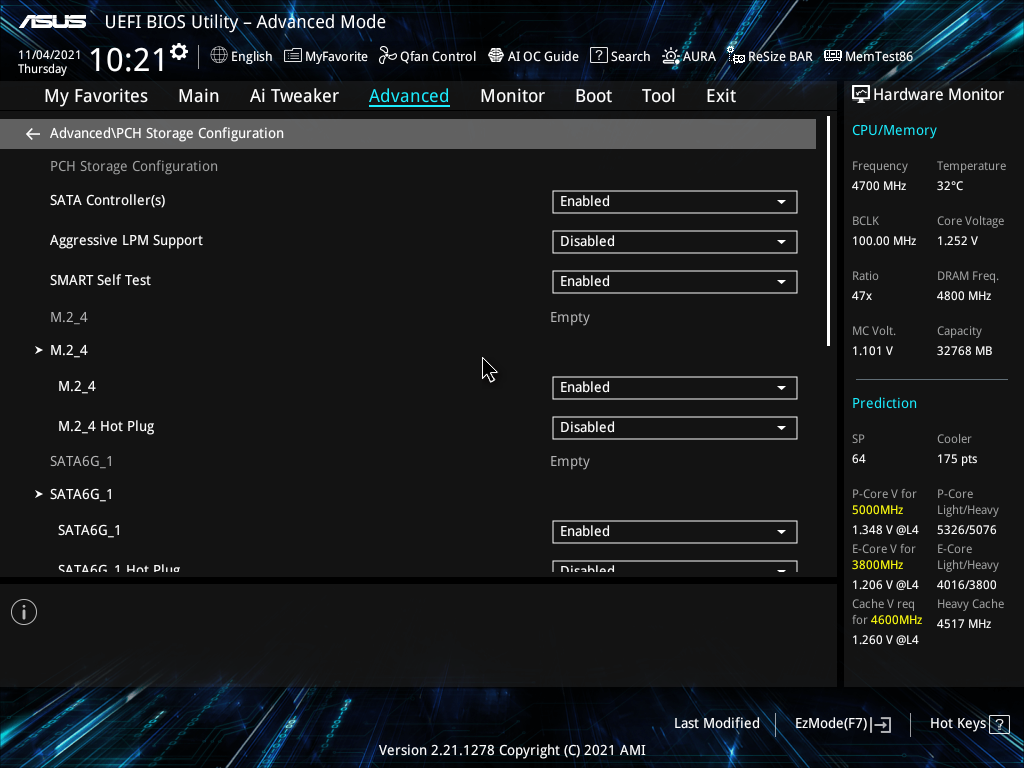Open the Tool tab
This screenshot has width=1024, height=768.
pos(658,96)
